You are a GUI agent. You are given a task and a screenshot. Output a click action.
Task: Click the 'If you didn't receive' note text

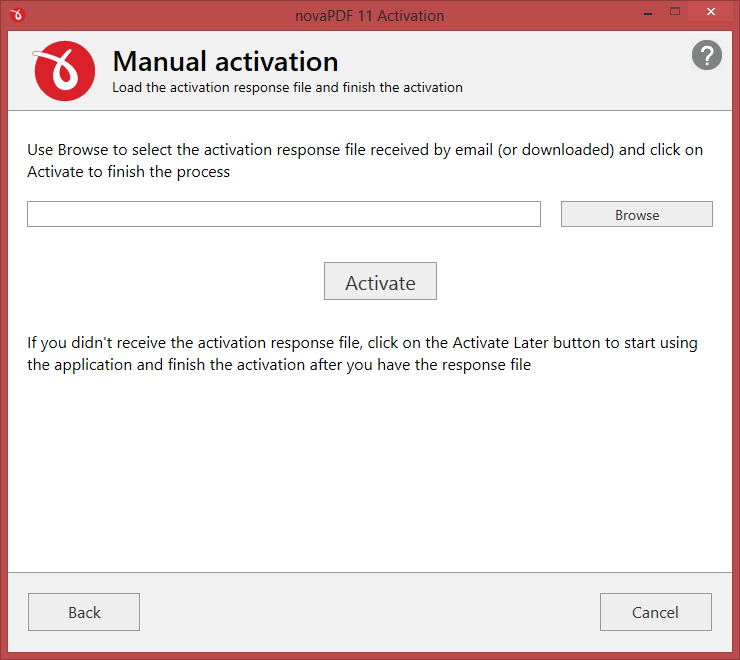(x=362, y=353)
